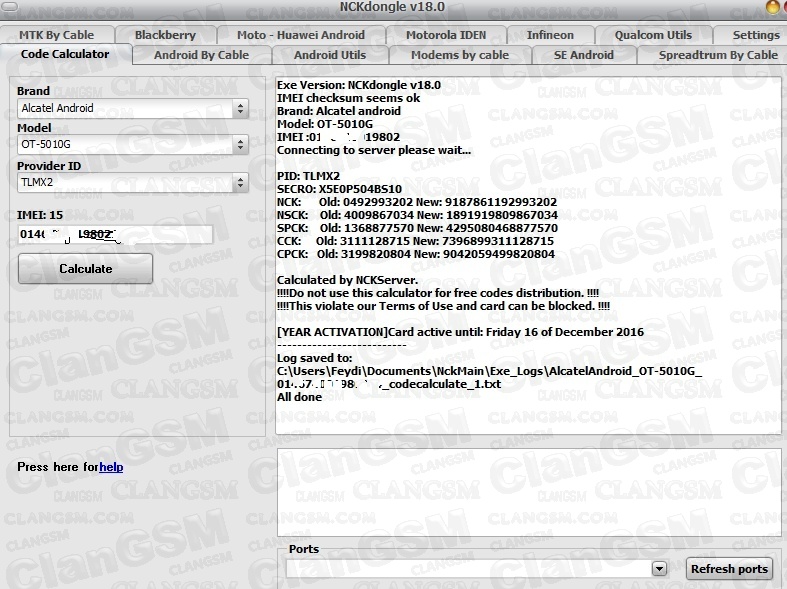Go to the Infineon tab
Screen dimensions: 787x589
550,35
